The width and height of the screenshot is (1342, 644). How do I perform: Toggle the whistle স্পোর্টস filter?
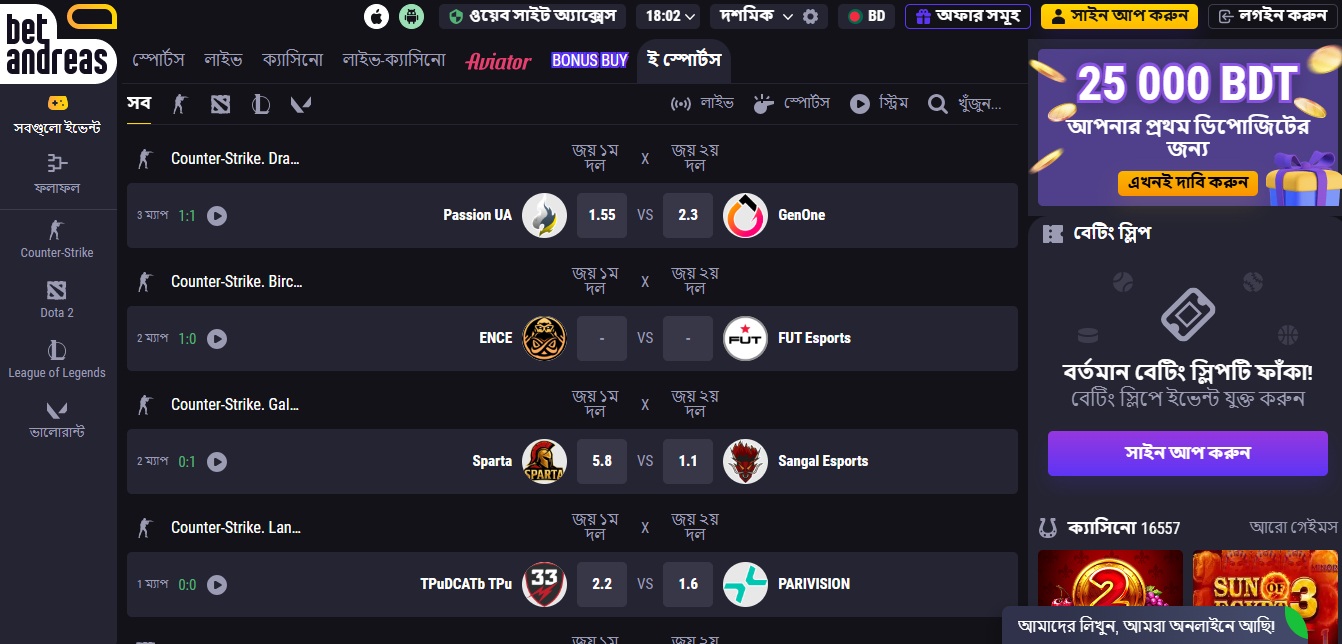tap(792, 104)
